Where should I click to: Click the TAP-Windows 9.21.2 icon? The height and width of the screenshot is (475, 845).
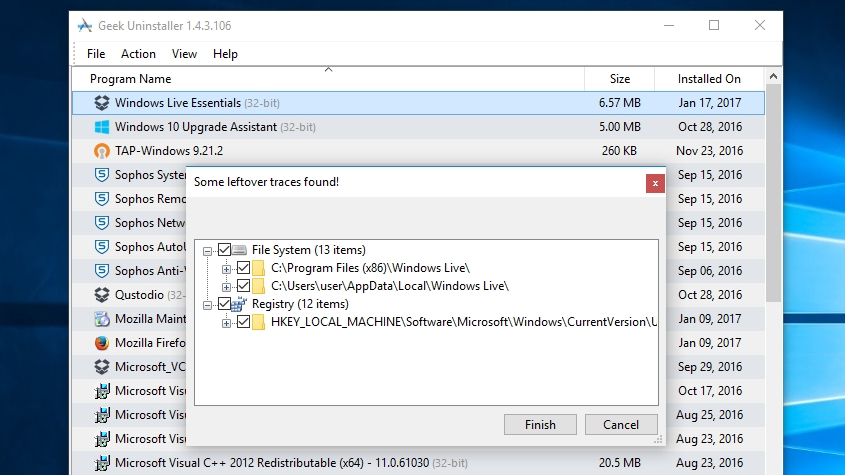point(101,151)
